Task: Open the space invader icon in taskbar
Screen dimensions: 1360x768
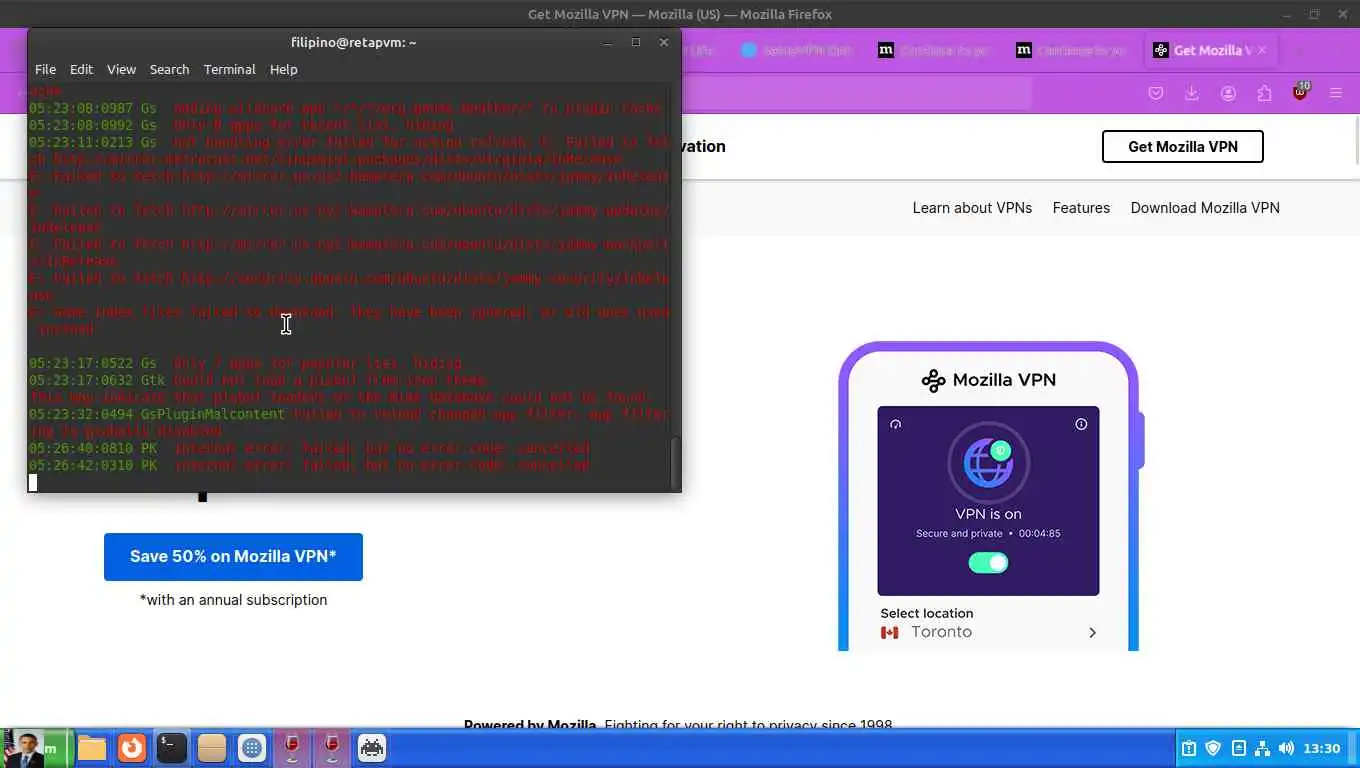Action: click(x=372, y=748)
